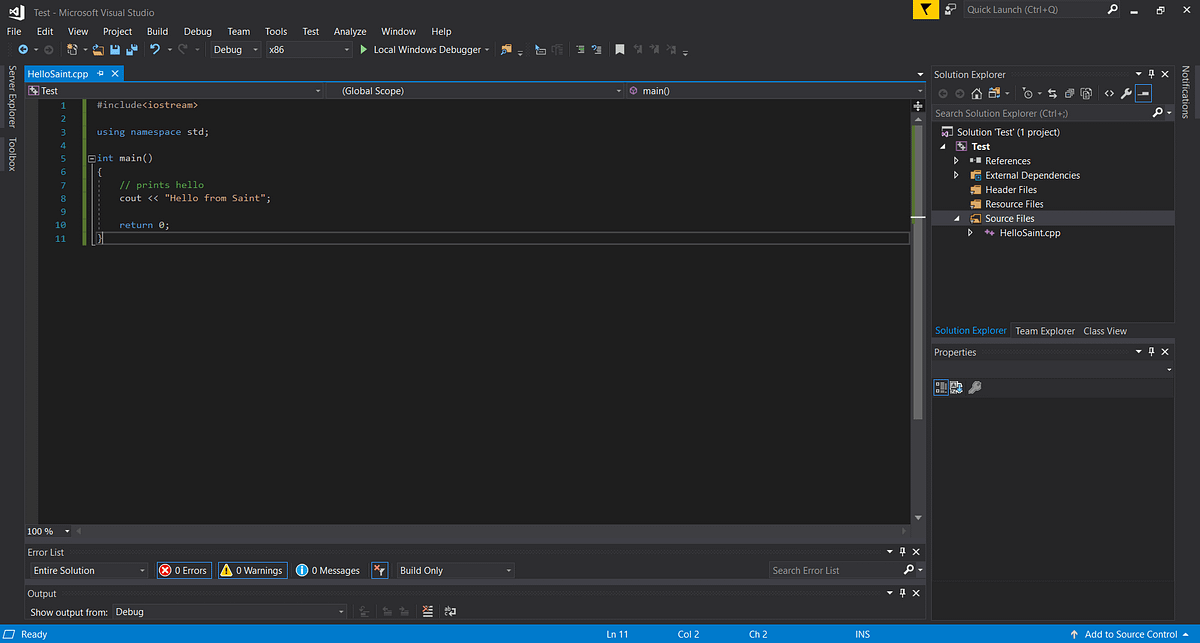This screenshot has height=643, width=1200.
Task: Open the New Project toolbar icon
Action: pos(71,49)
